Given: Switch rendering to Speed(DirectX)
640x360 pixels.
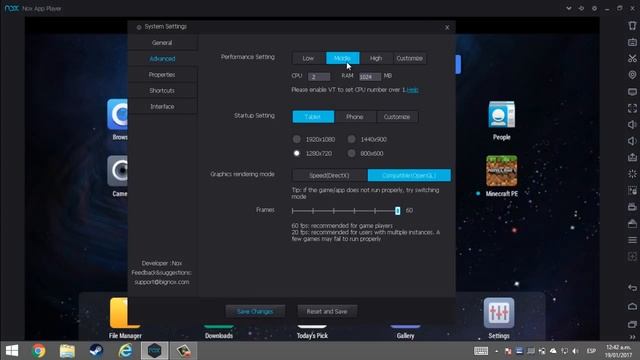Looking at the screenshot, I should point(329,176).
